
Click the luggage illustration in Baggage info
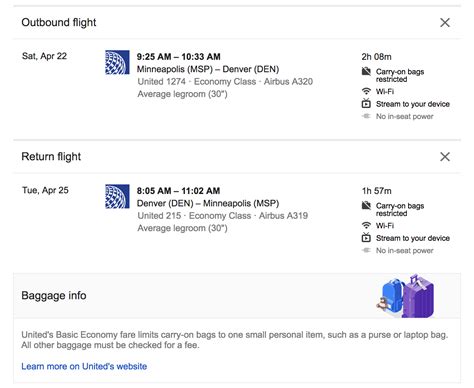[x=405, y=296]
